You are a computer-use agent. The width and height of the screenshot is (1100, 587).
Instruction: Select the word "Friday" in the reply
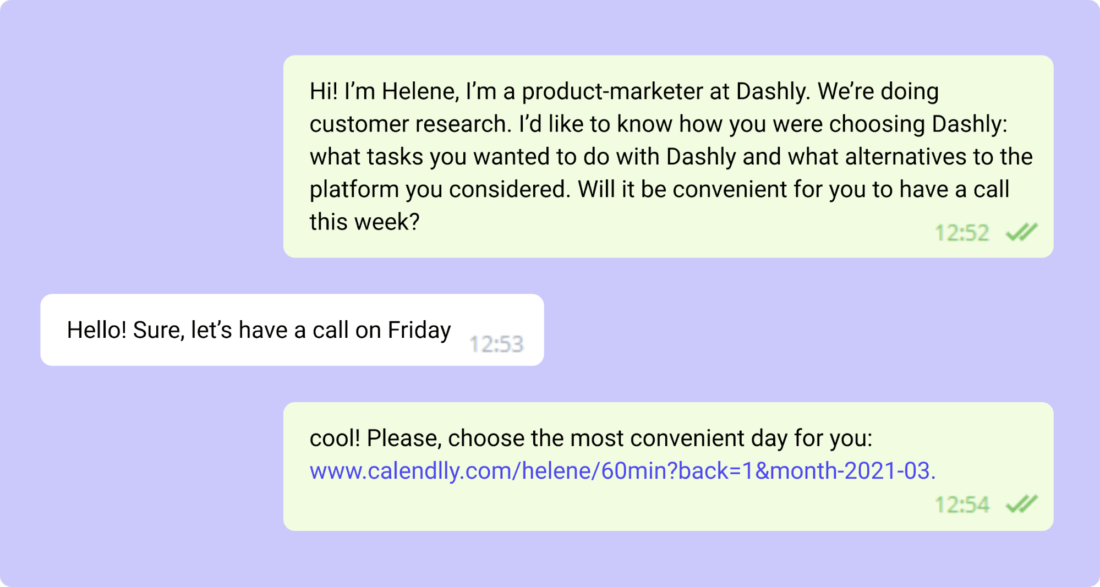tap(418, 330)
